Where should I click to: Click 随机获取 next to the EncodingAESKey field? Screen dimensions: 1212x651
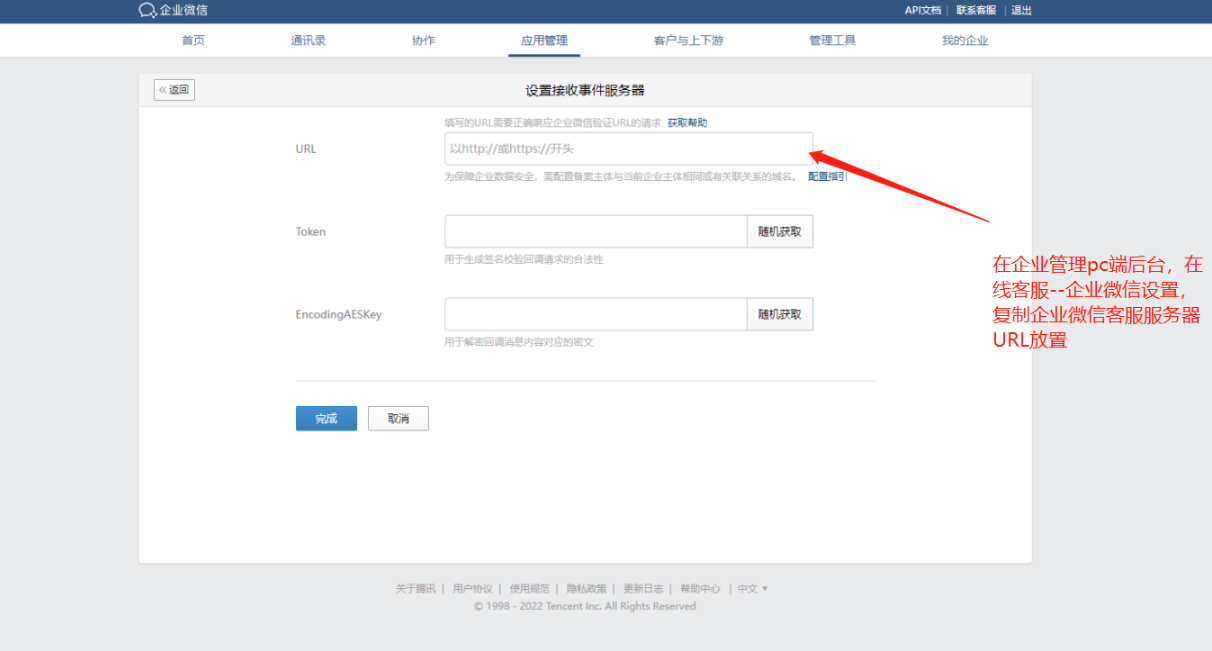point(780,314)
